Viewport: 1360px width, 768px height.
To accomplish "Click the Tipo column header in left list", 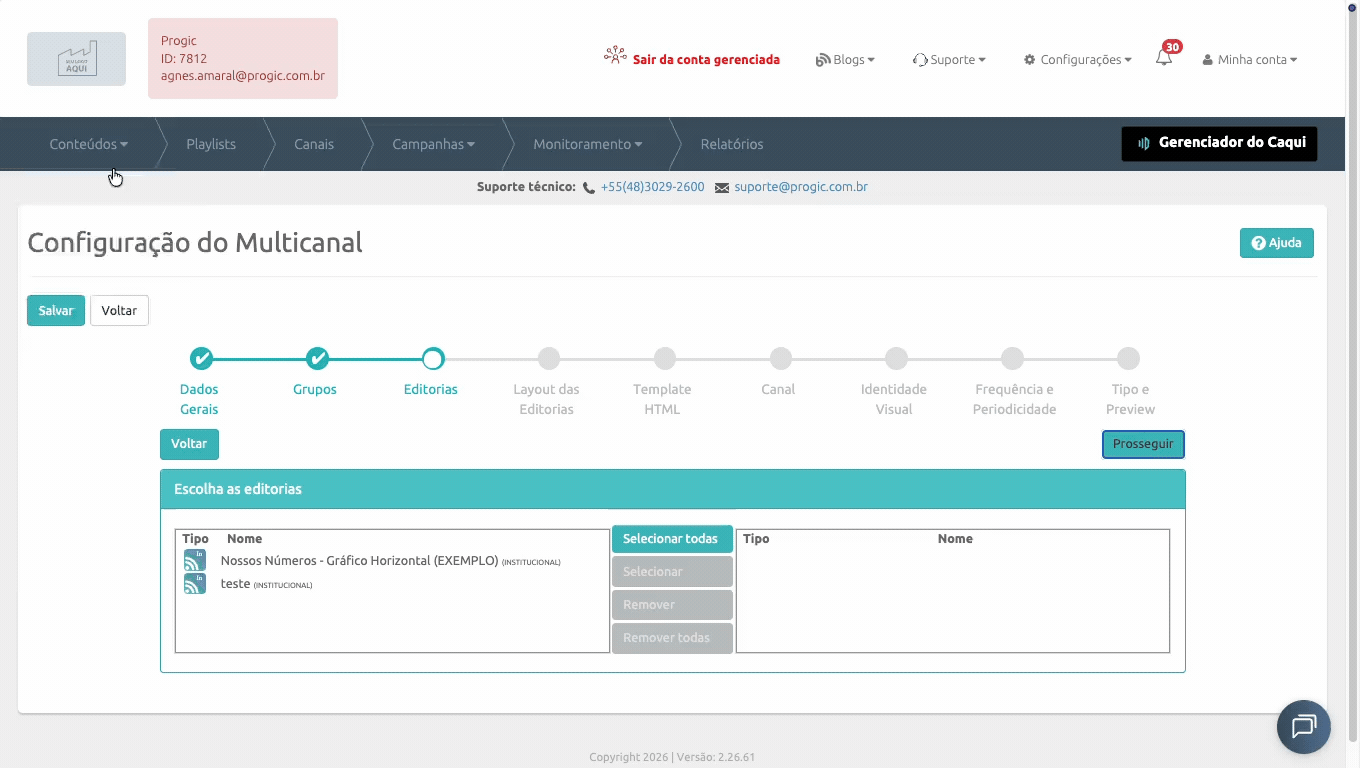I will [195, 538].
